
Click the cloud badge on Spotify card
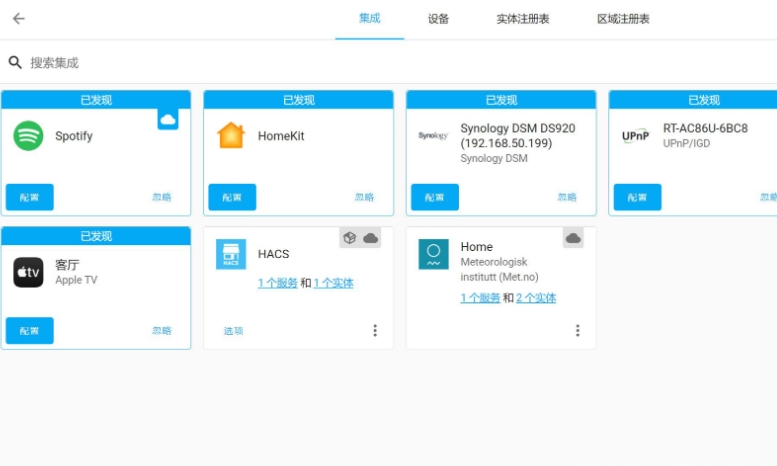click(x=168, y=119)
